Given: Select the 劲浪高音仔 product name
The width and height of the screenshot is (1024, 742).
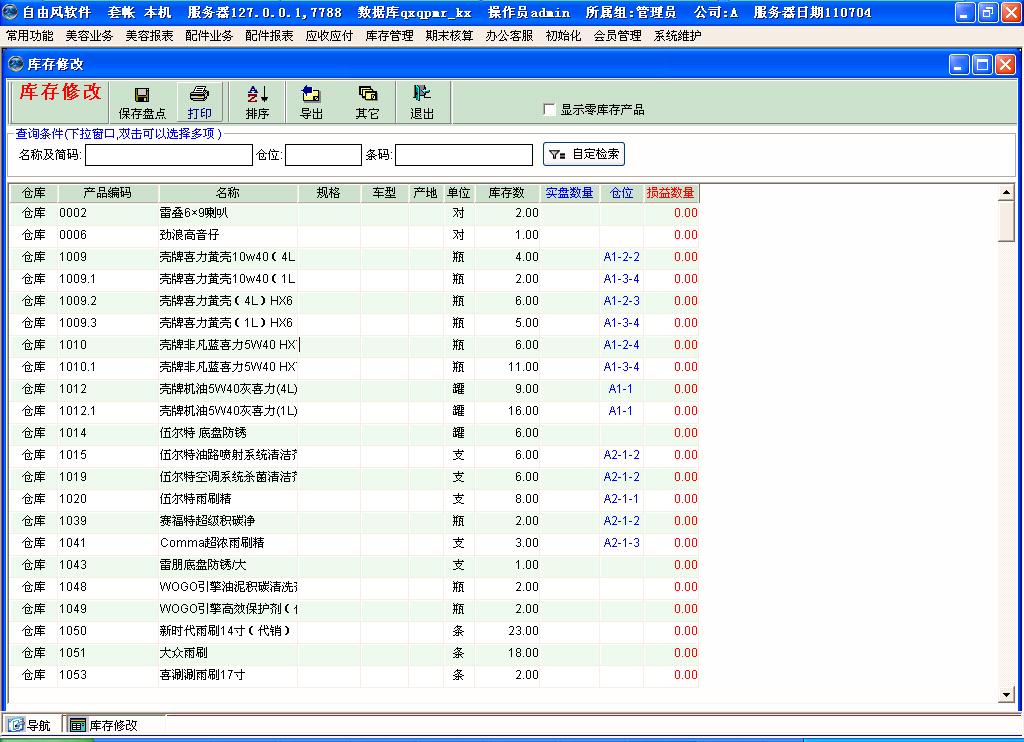Looking at the screenshot, I should [189, 235].
